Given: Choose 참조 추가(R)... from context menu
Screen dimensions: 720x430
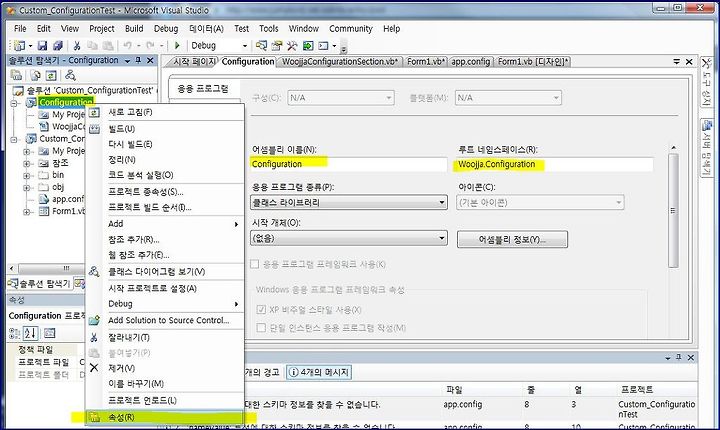Looking at the screenshot, I should tap(165, 239).
